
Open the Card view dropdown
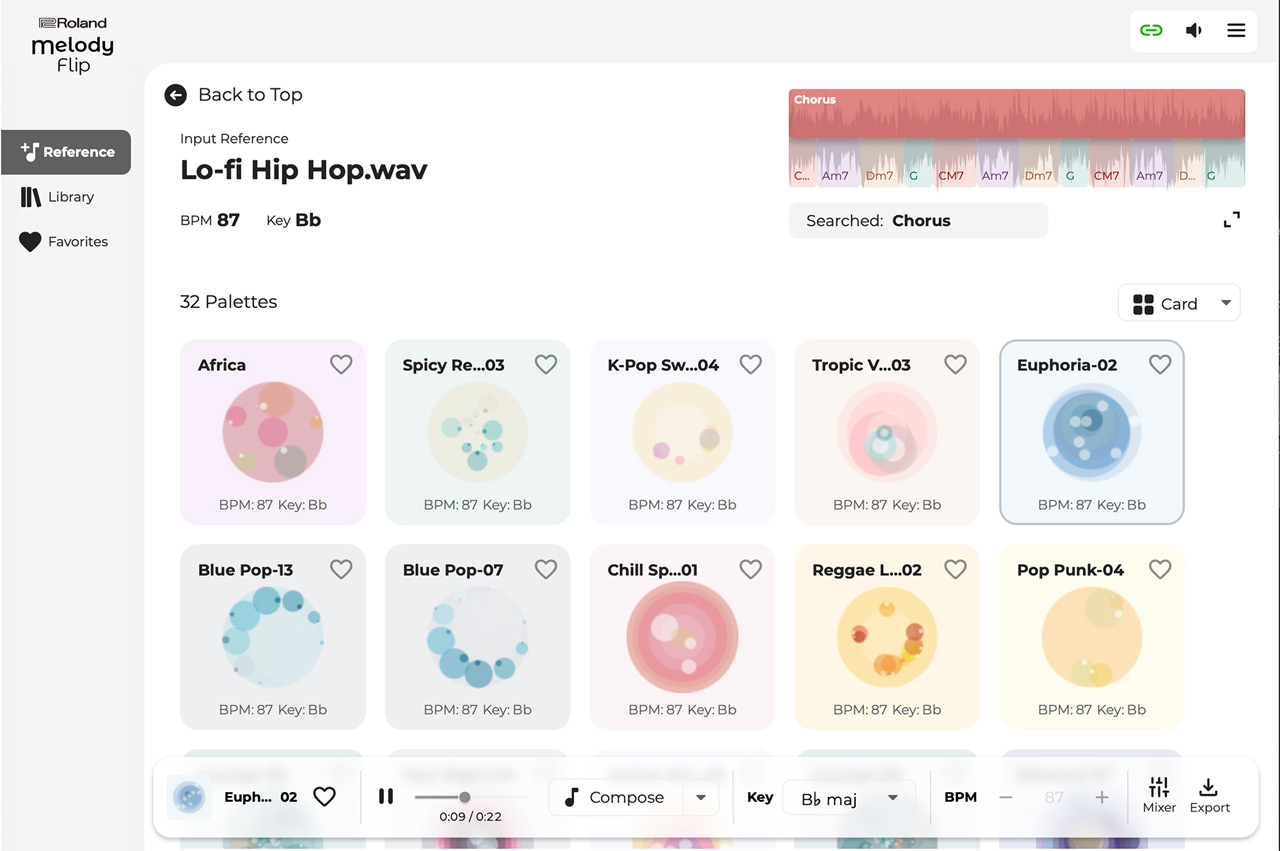pyautogui.click(x=1179, y=303)
